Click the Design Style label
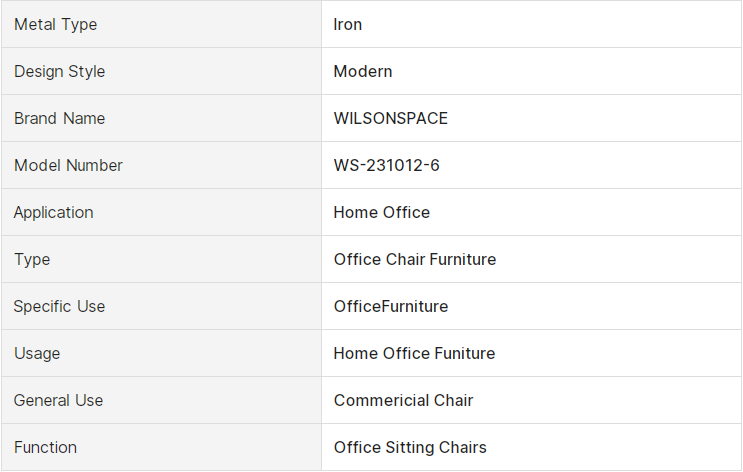743x472 pixels. tap(59, 71)
